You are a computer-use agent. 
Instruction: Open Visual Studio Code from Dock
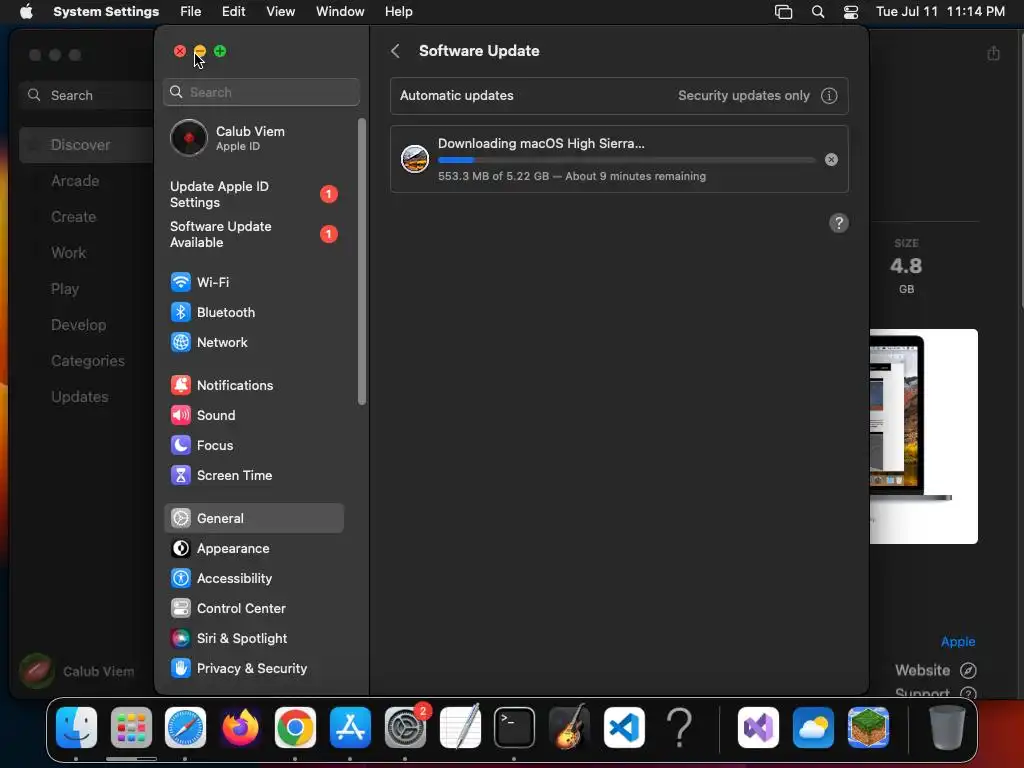pyautogui.click(x=624, y=728)
